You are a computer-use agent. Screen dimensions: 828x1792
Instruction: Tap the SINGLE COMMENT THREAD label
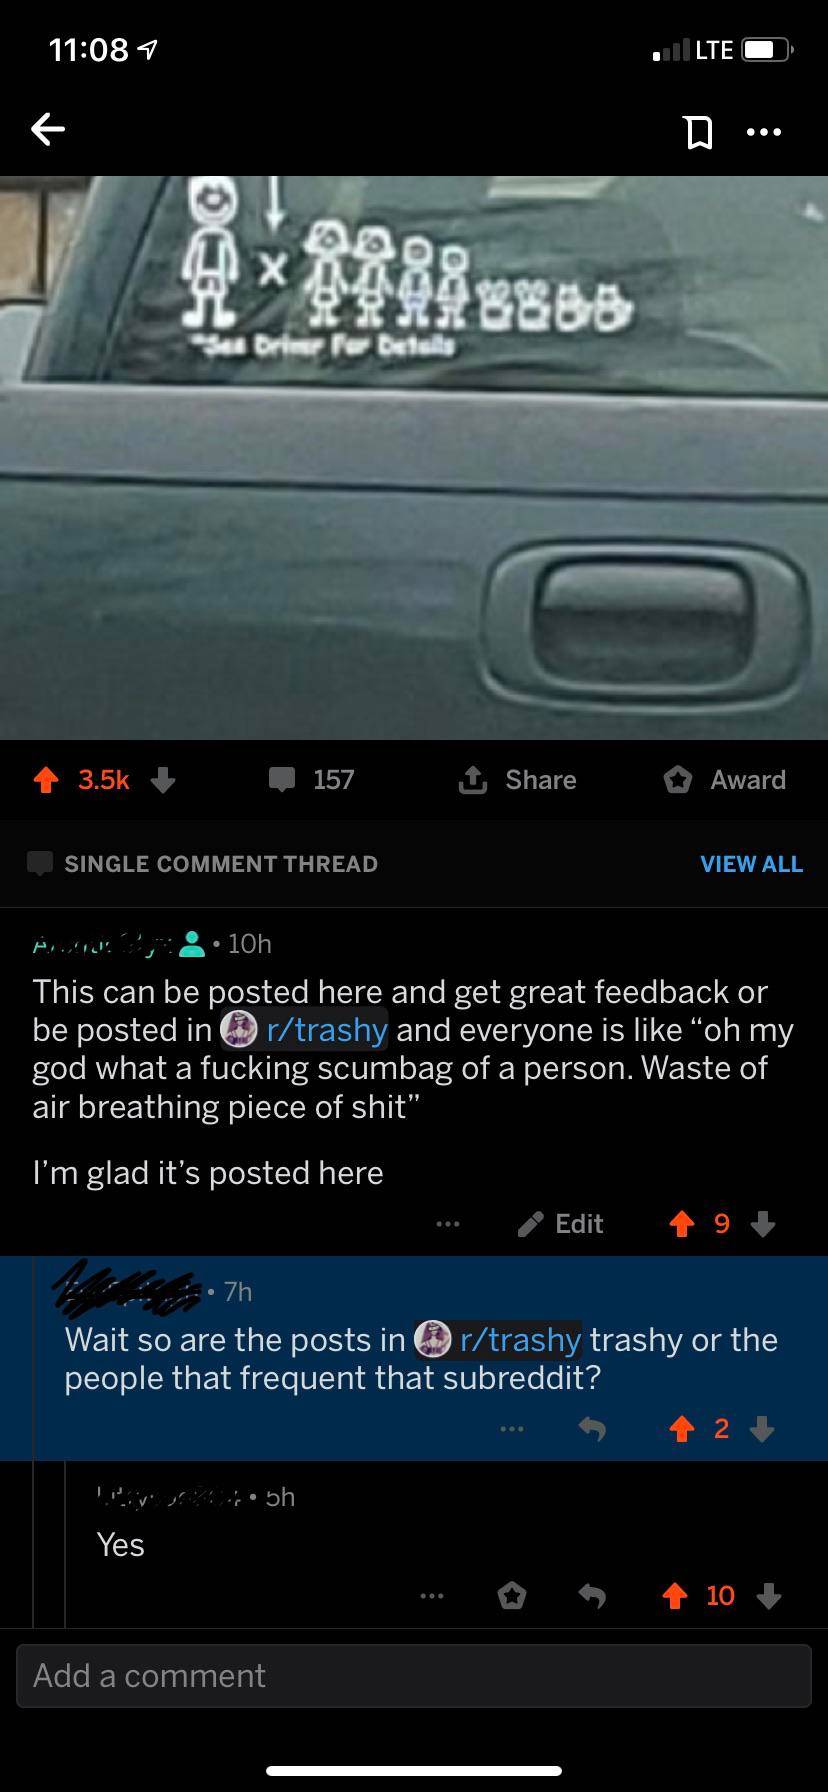(x=221, y=864)
